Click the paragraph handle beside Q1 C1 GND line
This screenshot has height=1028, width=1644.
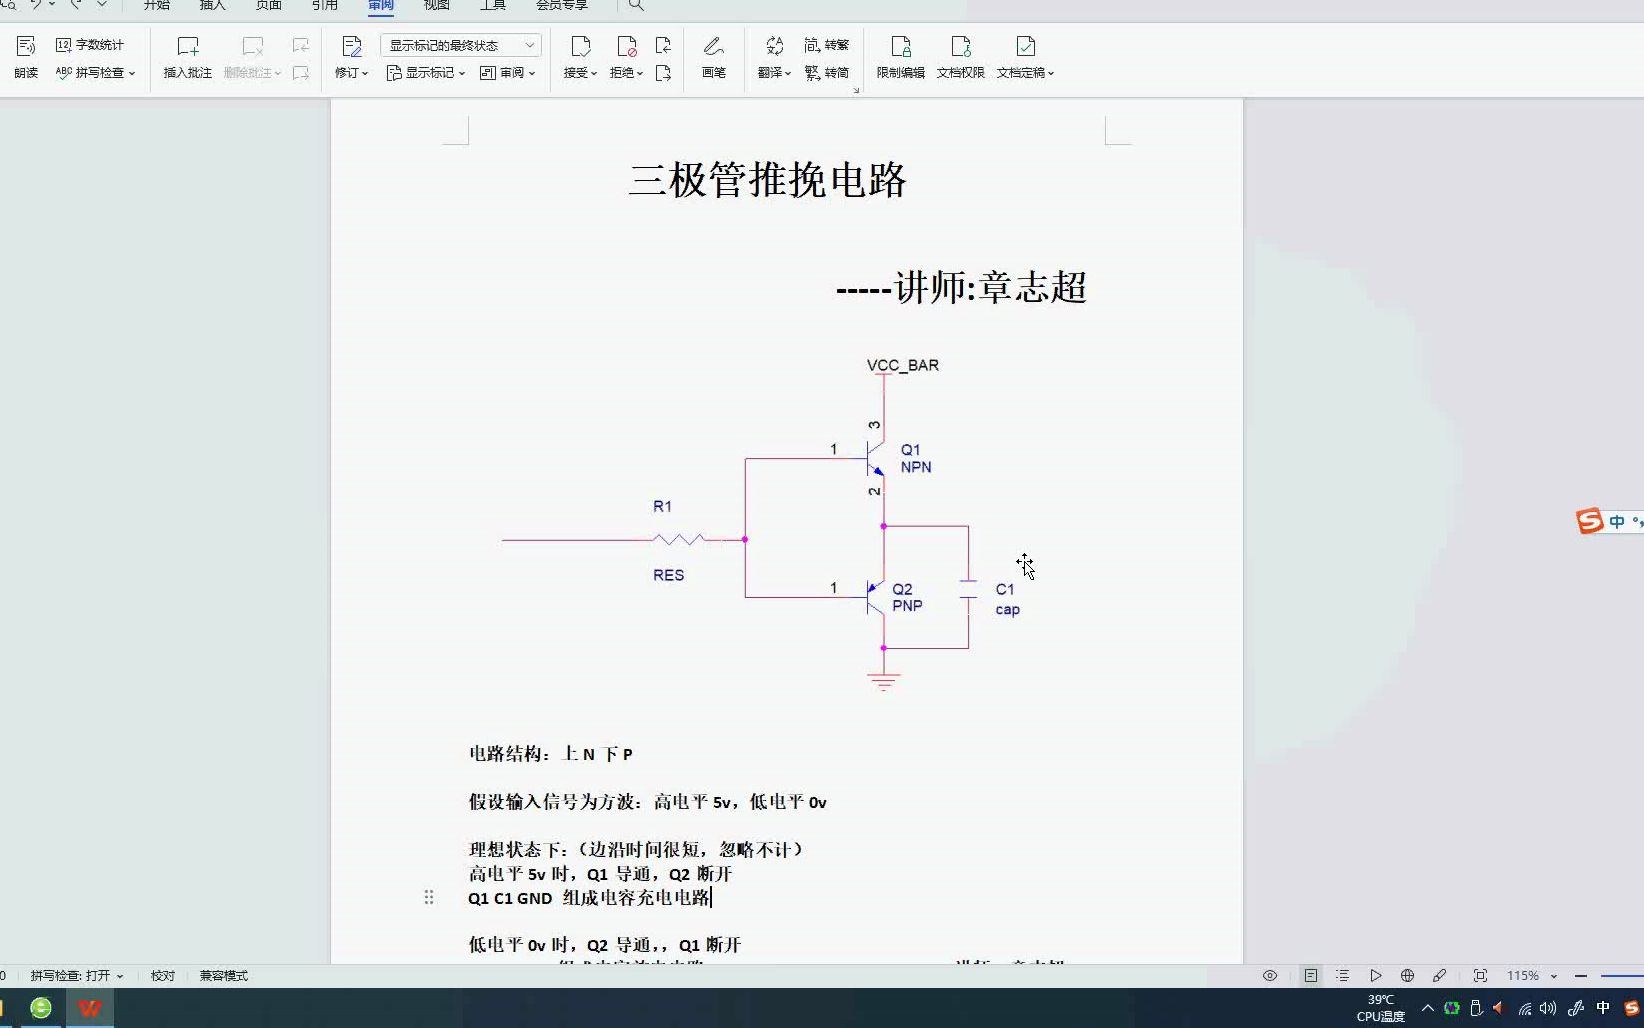click(x=429, y=897)
